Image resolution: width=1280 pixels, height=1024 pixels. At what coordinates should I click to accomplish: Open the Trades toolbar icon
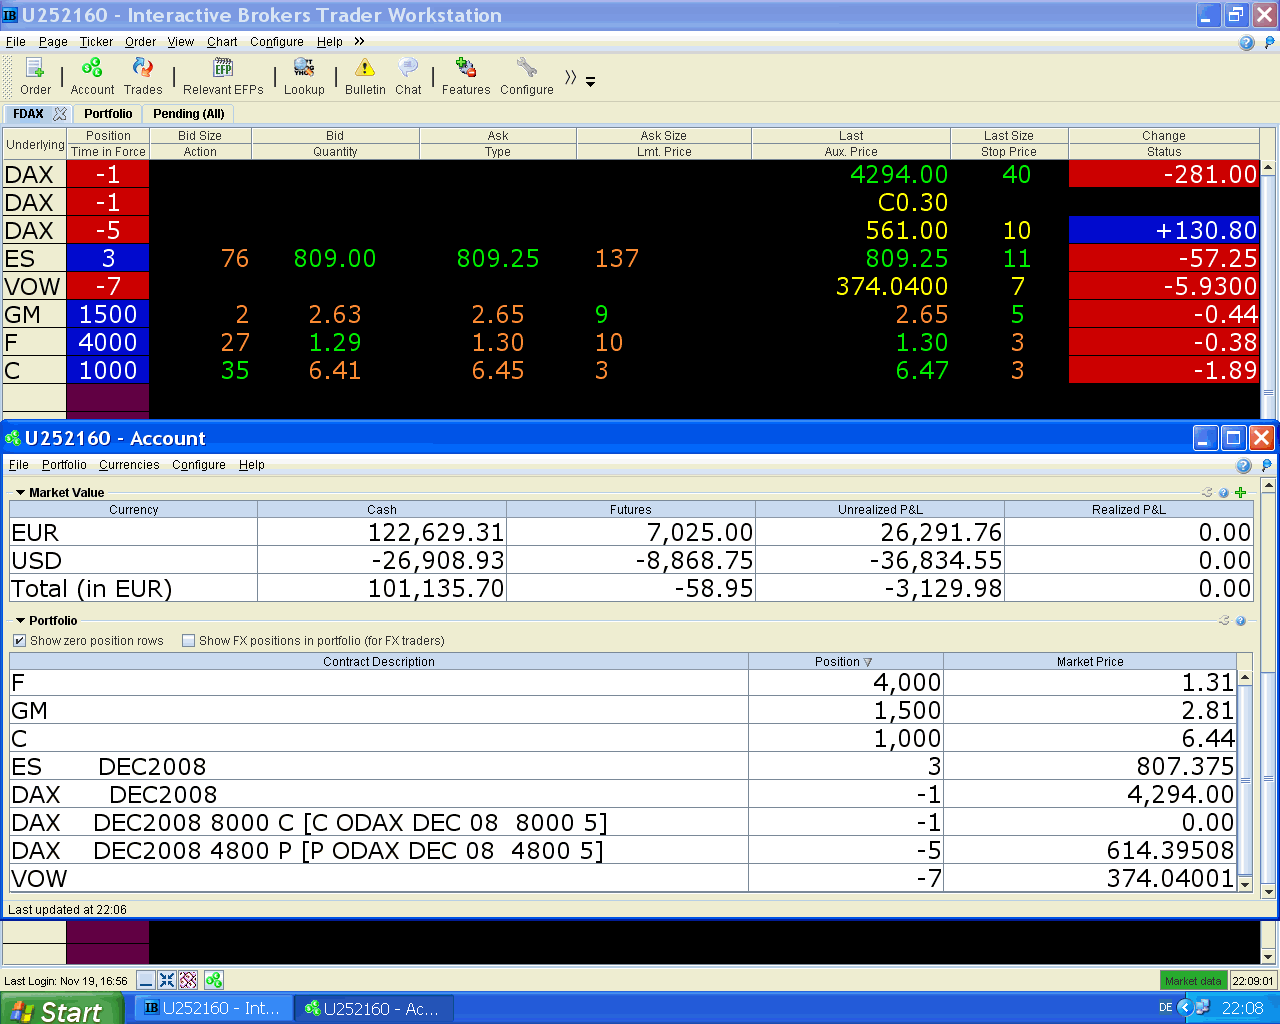143,76
